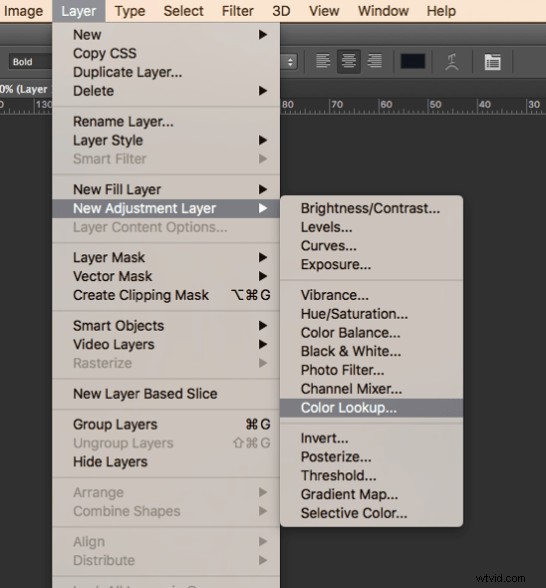The image size is (546, 588).
Task: Open the Image menu
Action: coord(23,11)
